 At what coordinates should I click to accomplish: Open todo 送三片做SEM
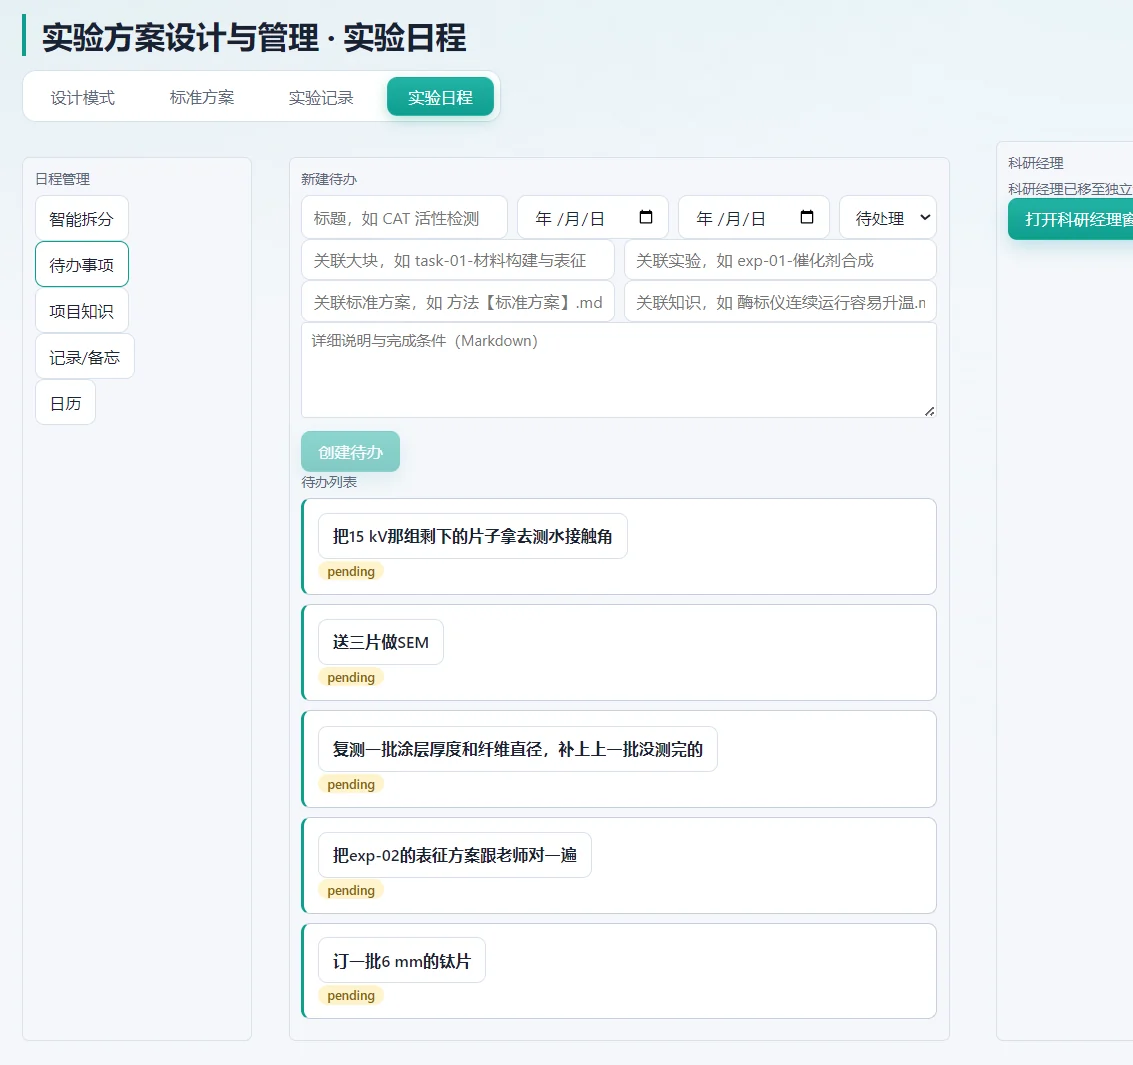pos(381,642)
